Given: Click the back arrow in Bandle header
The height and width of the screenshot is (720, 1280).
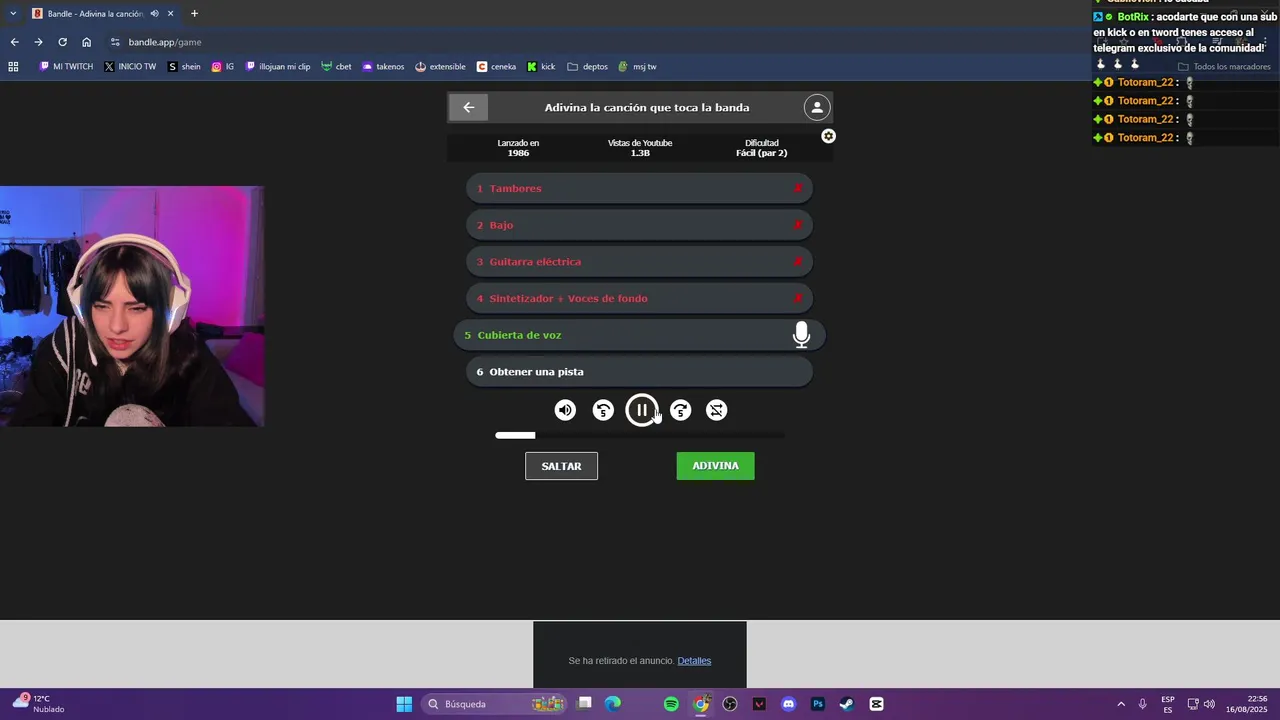Looking at the screenshot, I should coord(468,107).
